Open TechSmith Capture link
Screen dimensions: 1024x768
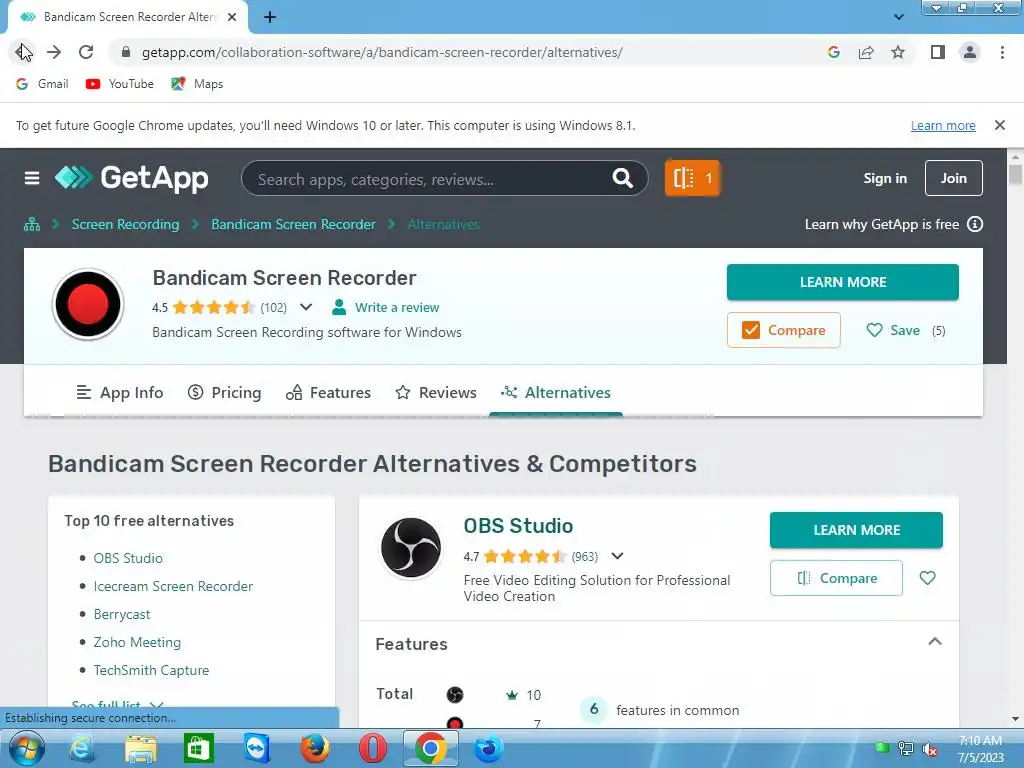click(x=152, y=671)
